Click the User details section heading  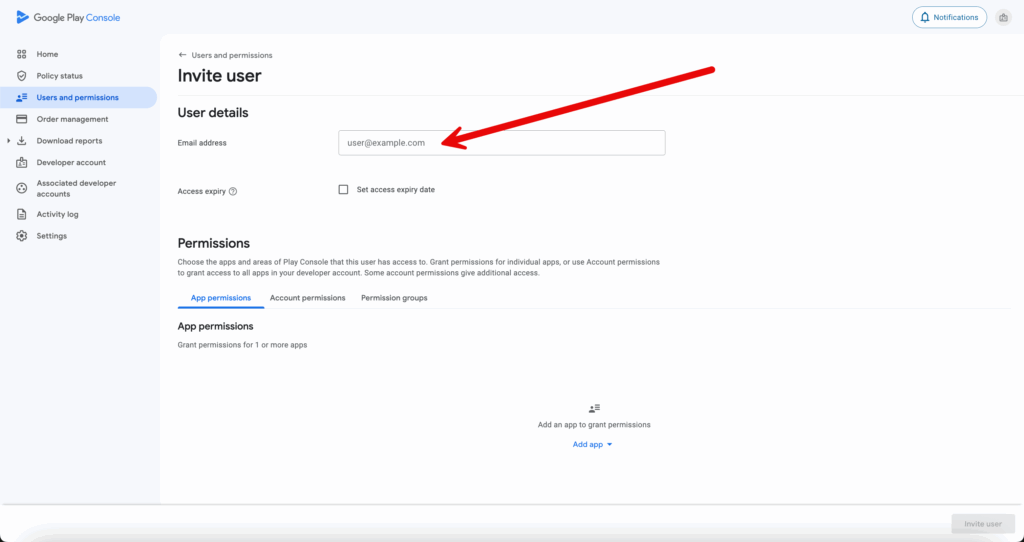213,112
